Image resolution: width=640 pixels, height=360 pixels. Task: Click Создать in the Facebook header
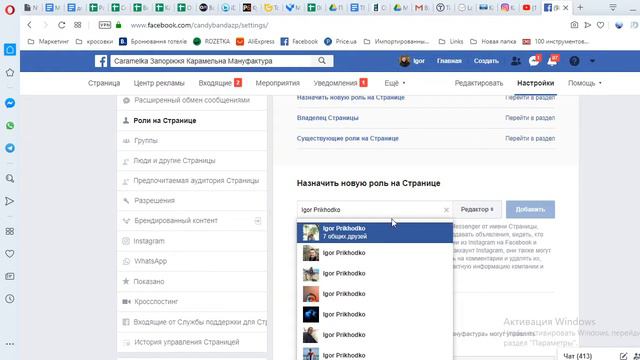486,61
